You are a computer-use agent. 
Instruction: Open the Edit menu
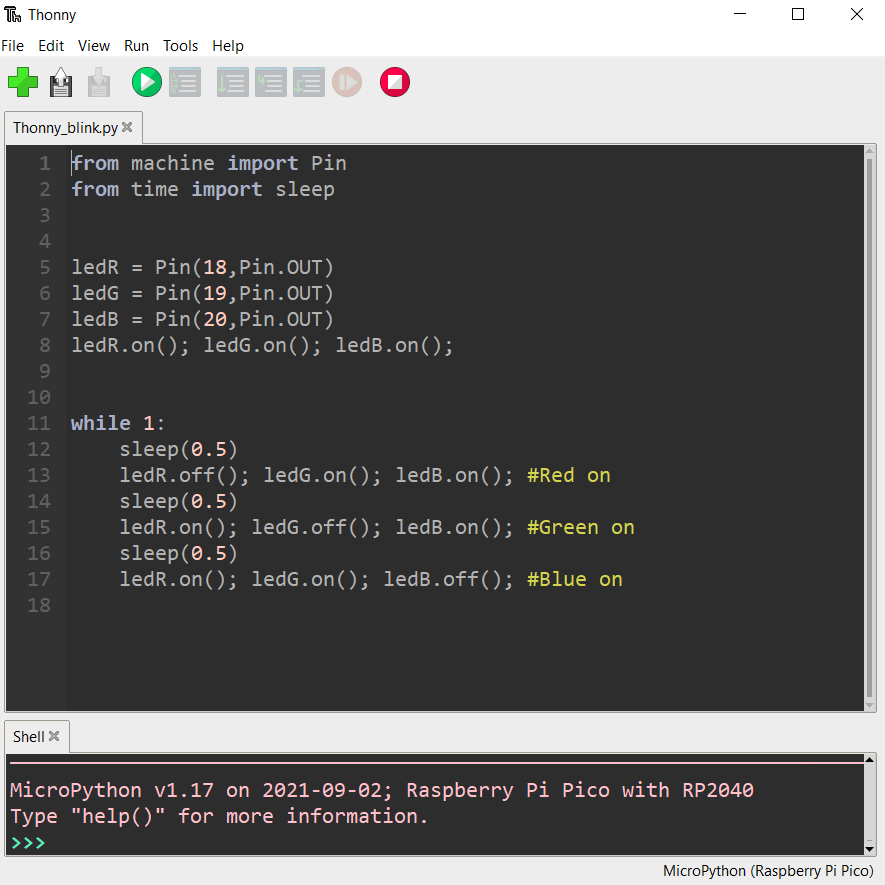pos(51,46)
